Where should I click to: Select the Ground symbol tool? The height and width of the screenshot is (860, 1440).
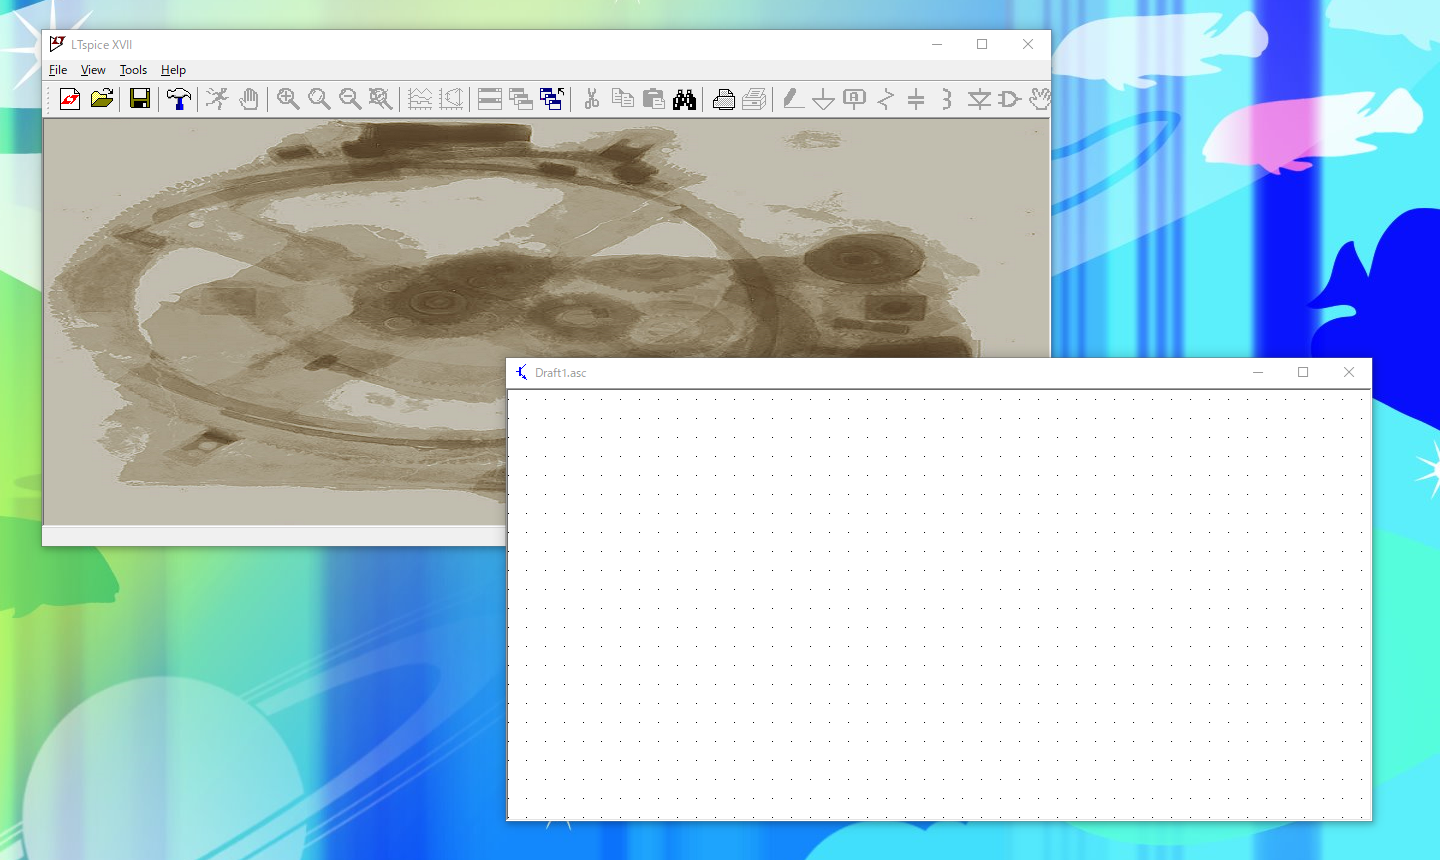pos(823,99)
